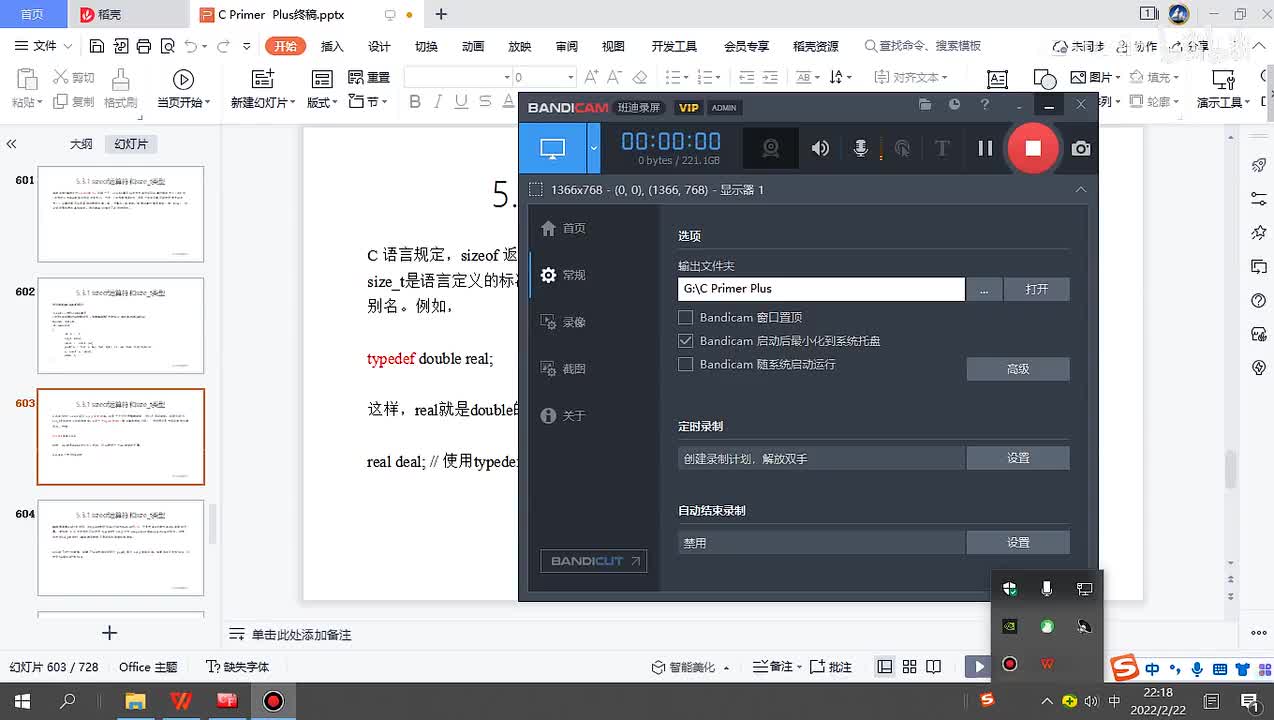The height and width of the screenshot is (720, 1274).
Task: Open the 版式 layout dropdown
Action: click(x=322, y=102)
